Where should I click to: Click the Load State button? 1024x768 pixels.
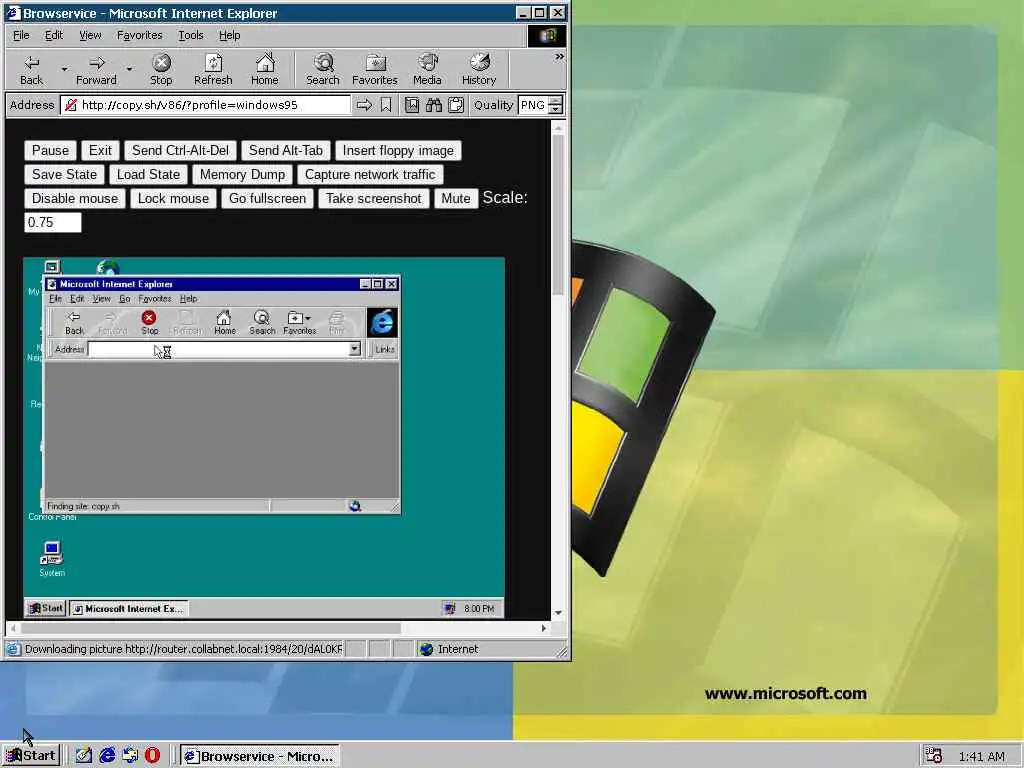pyautogui.click(x=148, y=174)
